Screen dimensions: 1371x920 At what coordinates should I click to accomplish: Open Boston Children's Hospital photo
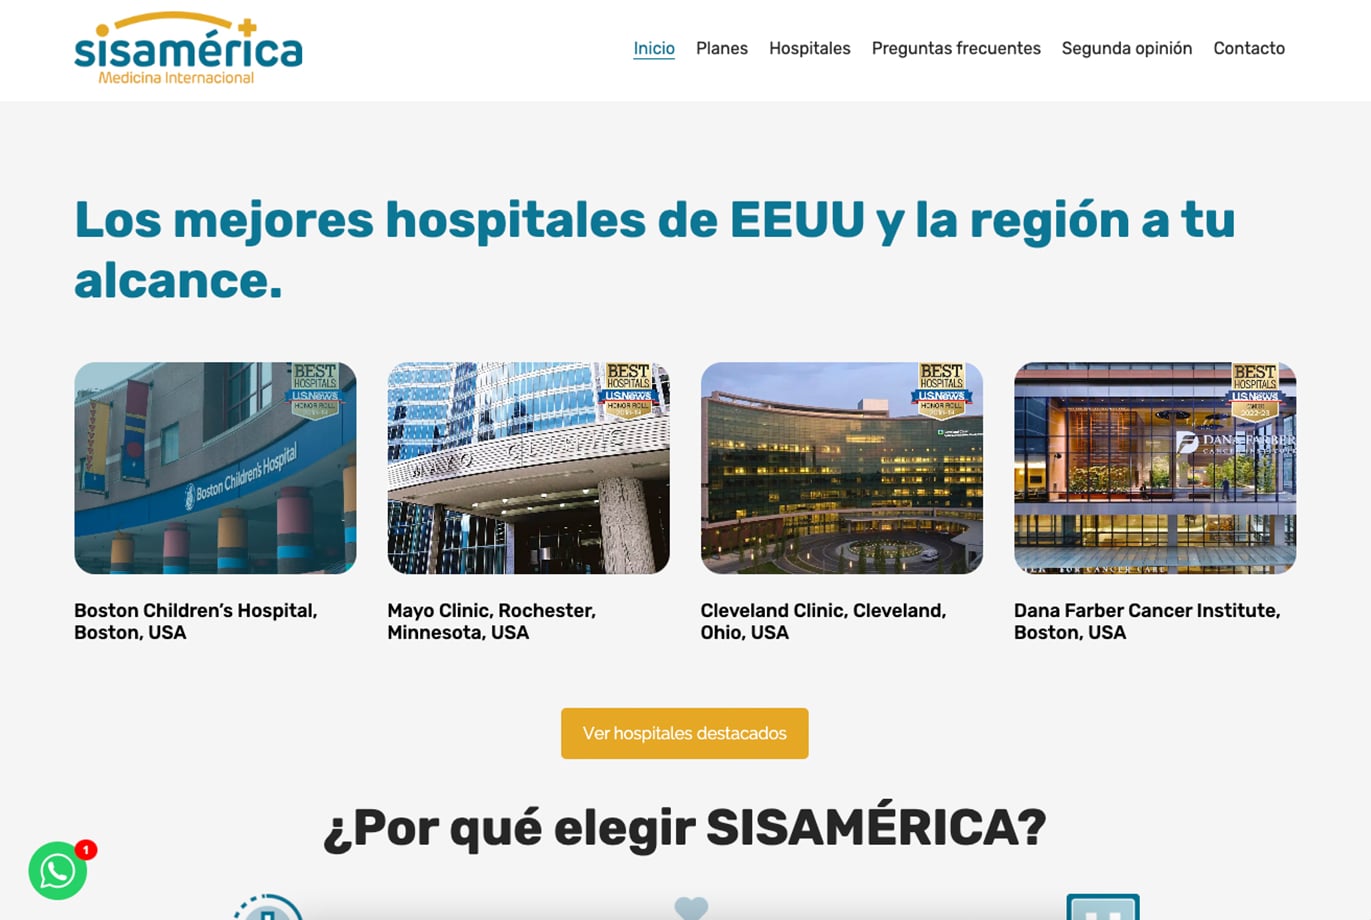pyautogui.click(x=215, y=468)
